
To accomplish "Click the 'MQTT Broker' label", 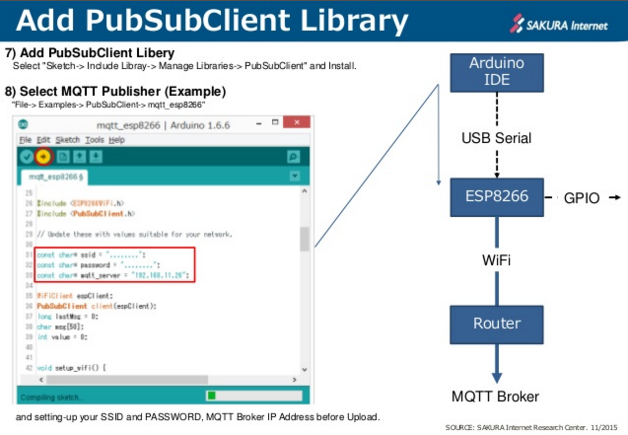I will coord(495,396).
